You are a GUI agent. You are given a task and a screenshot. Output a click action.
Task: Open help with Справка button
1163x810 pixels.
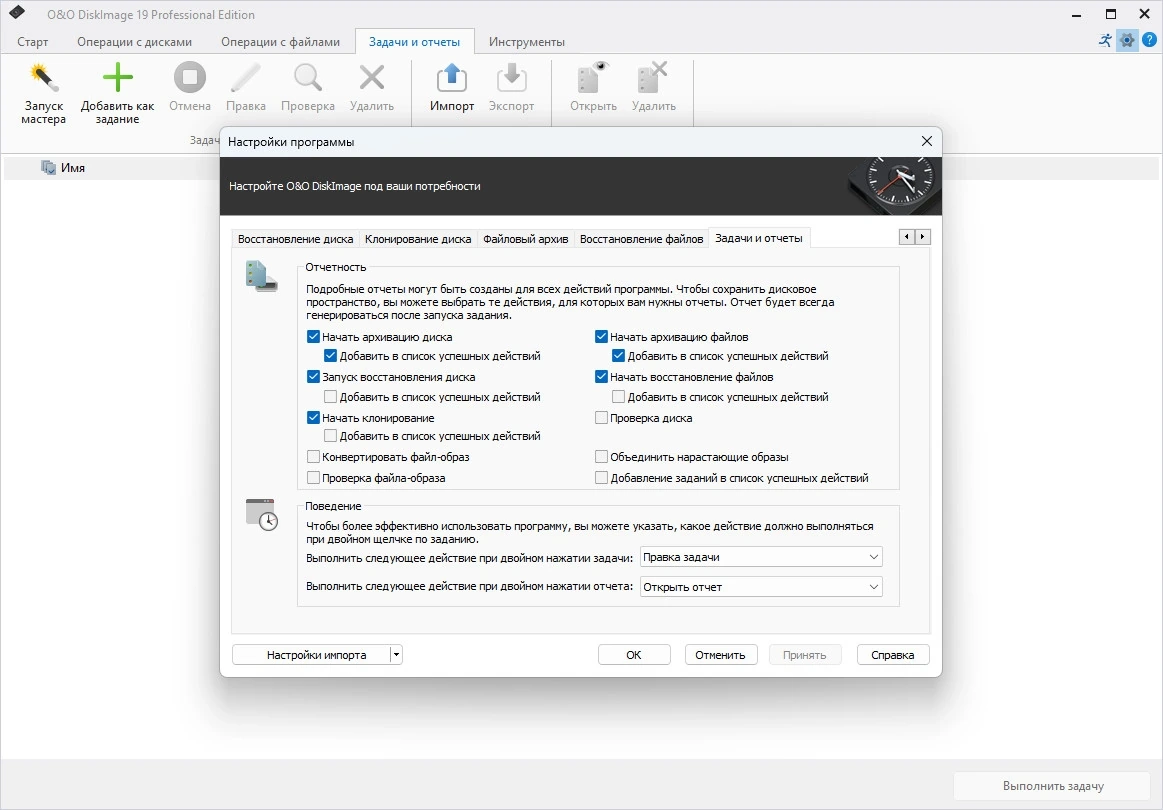[893, 655]
